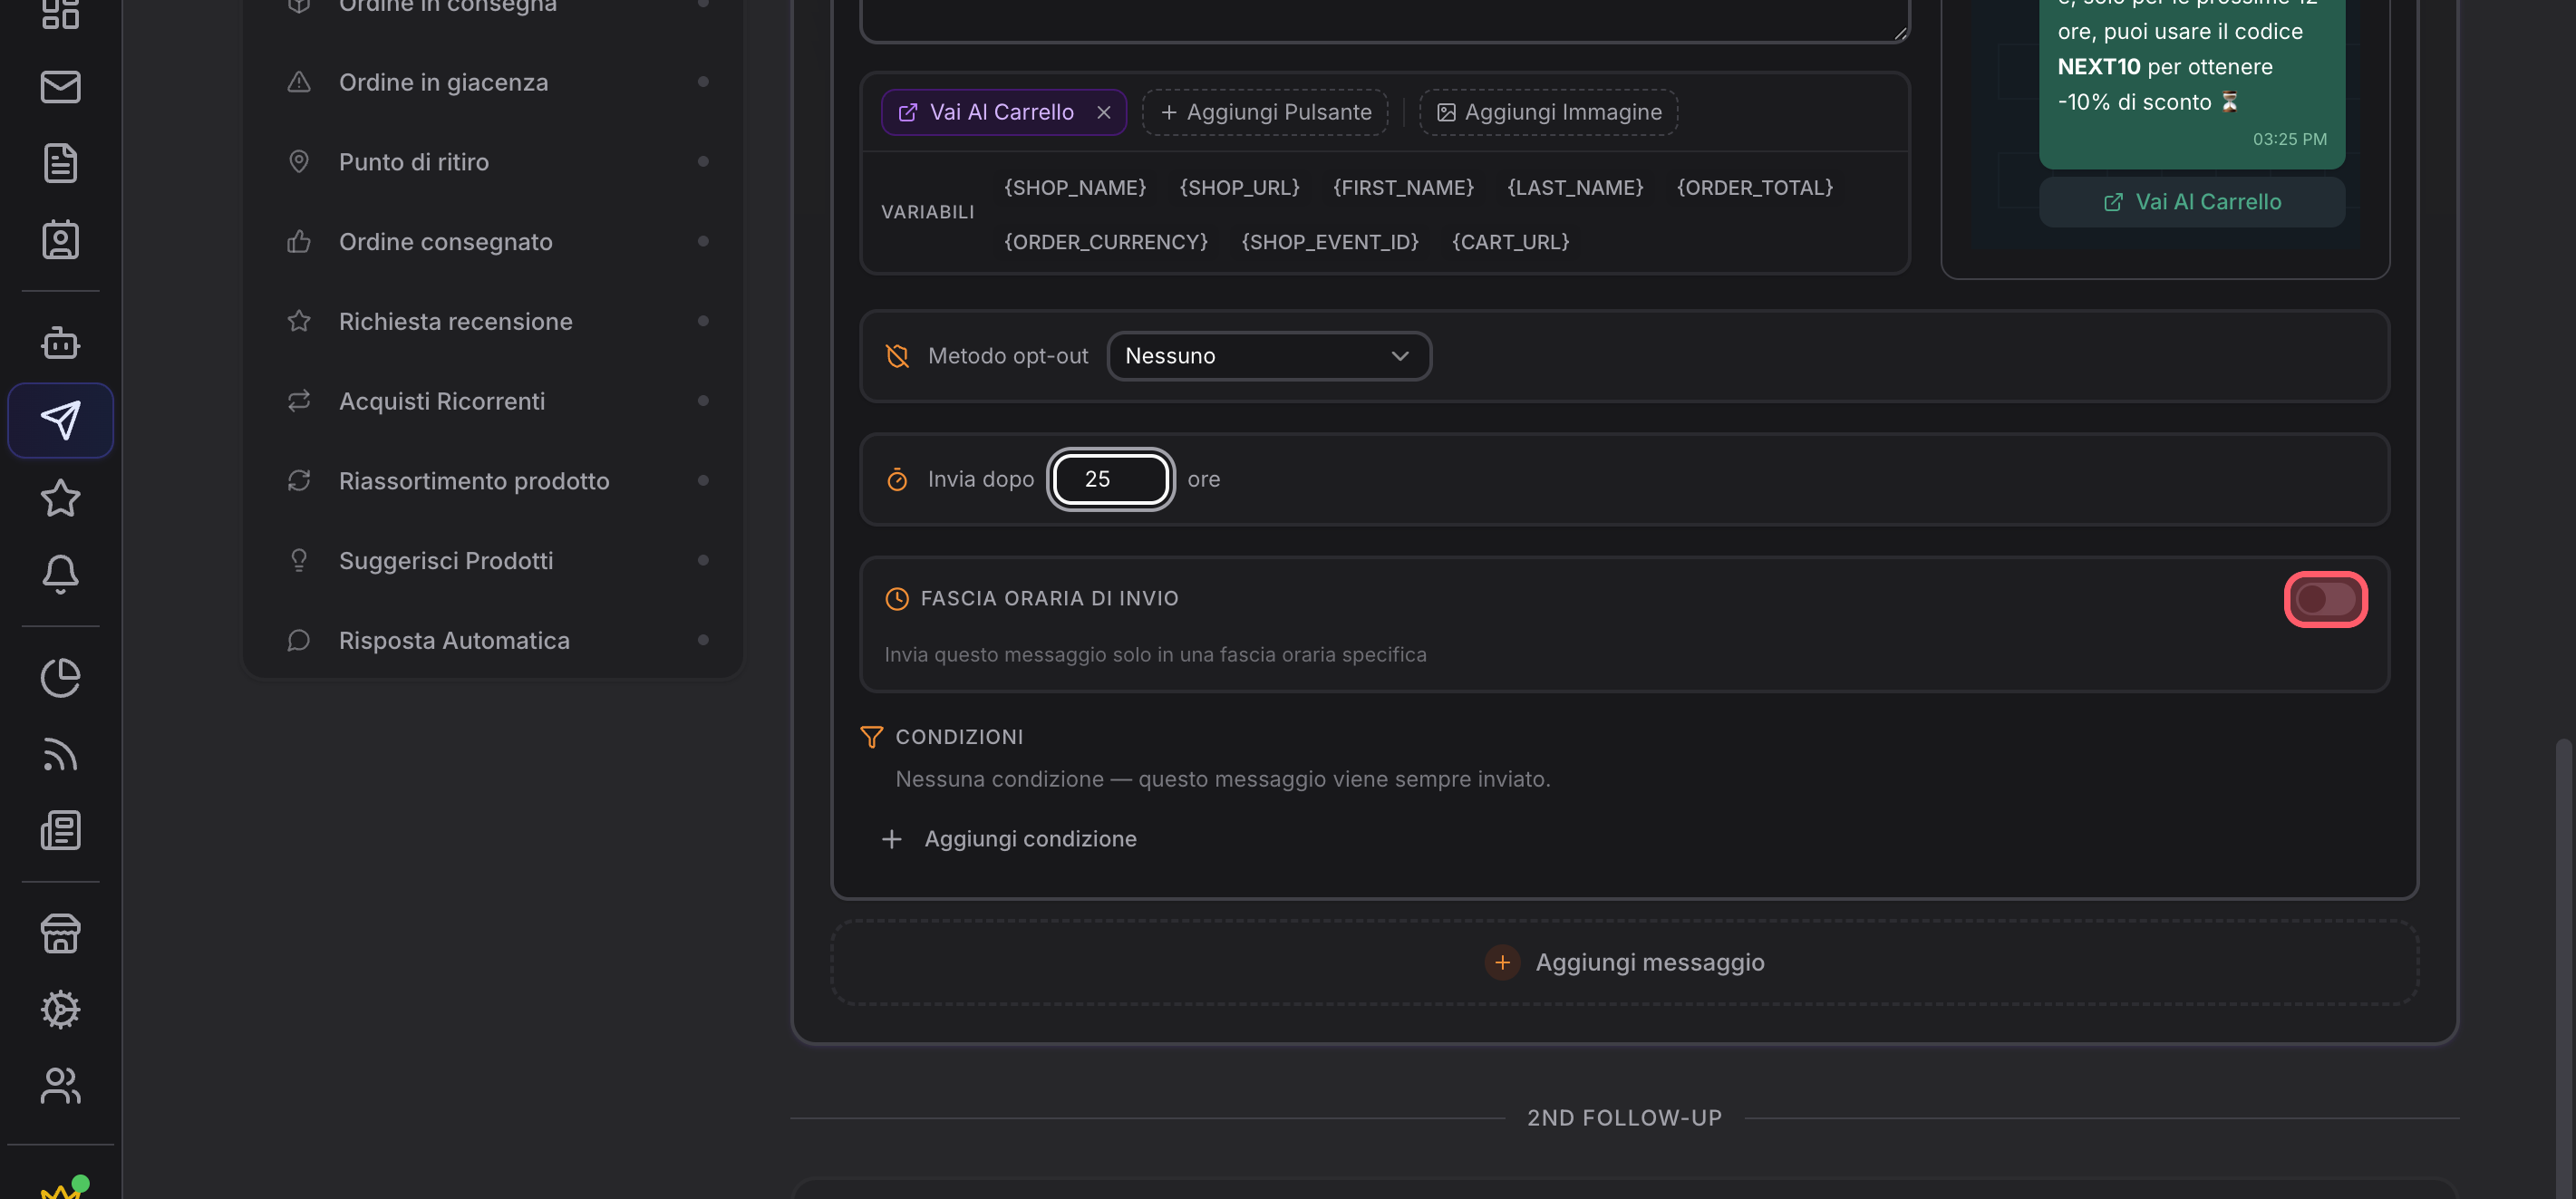This screenshot has height=1199, width=2576.
Task: Select Ordine in giacenza automation
Action: [493, 82]
